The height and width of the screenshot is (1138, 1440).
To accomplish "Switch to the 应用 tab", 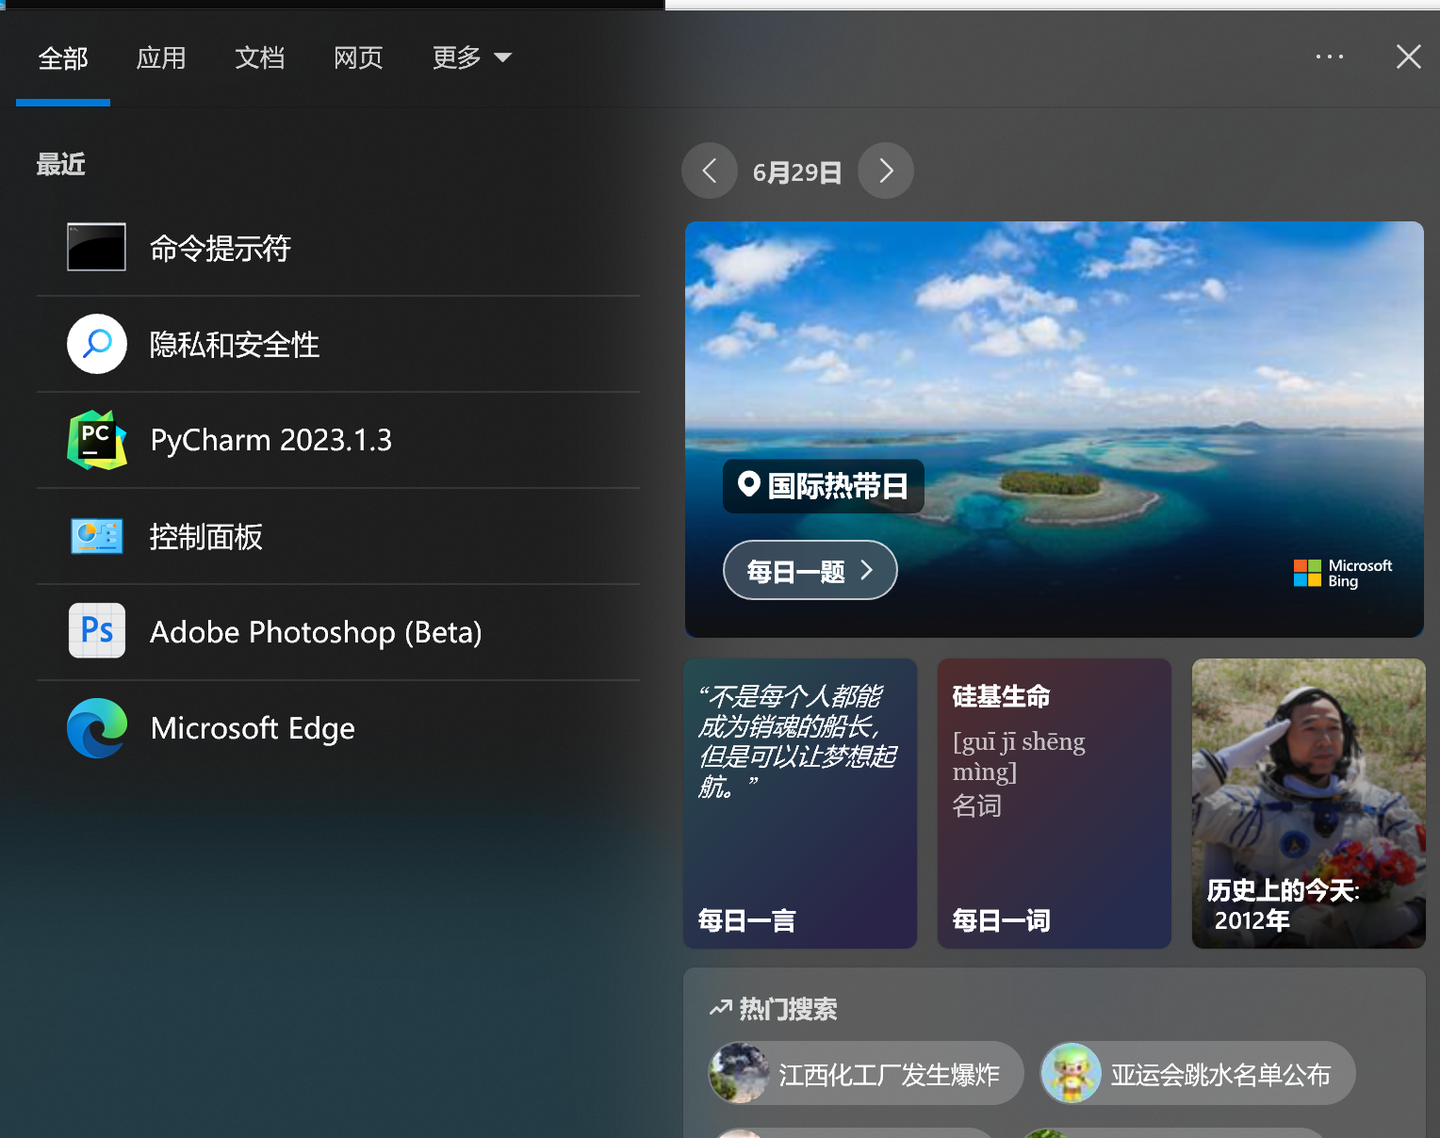I will pos(161,58).
